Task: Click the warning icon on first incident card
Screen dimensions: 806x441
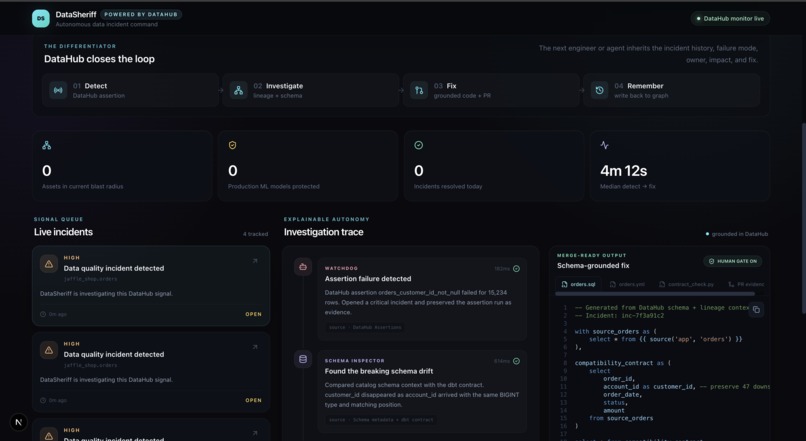Action: pos(49,264)
